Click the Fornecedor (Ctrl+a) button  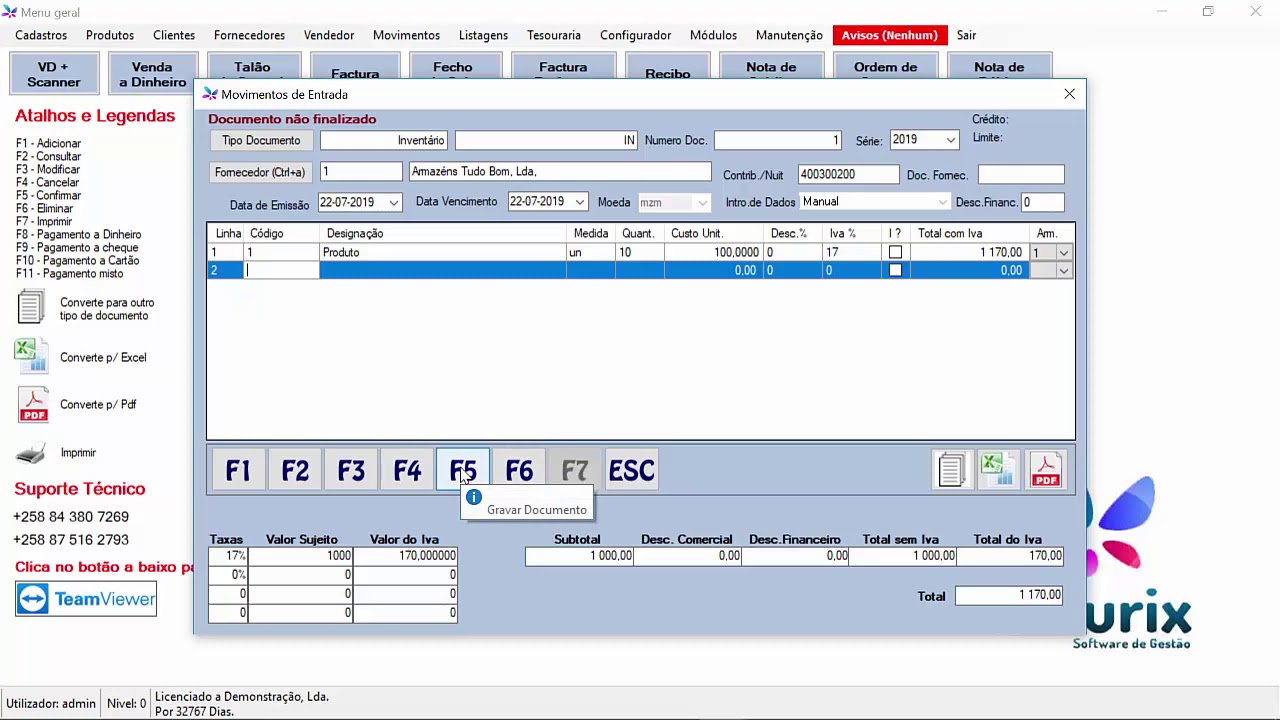click(x=260, y=173)
